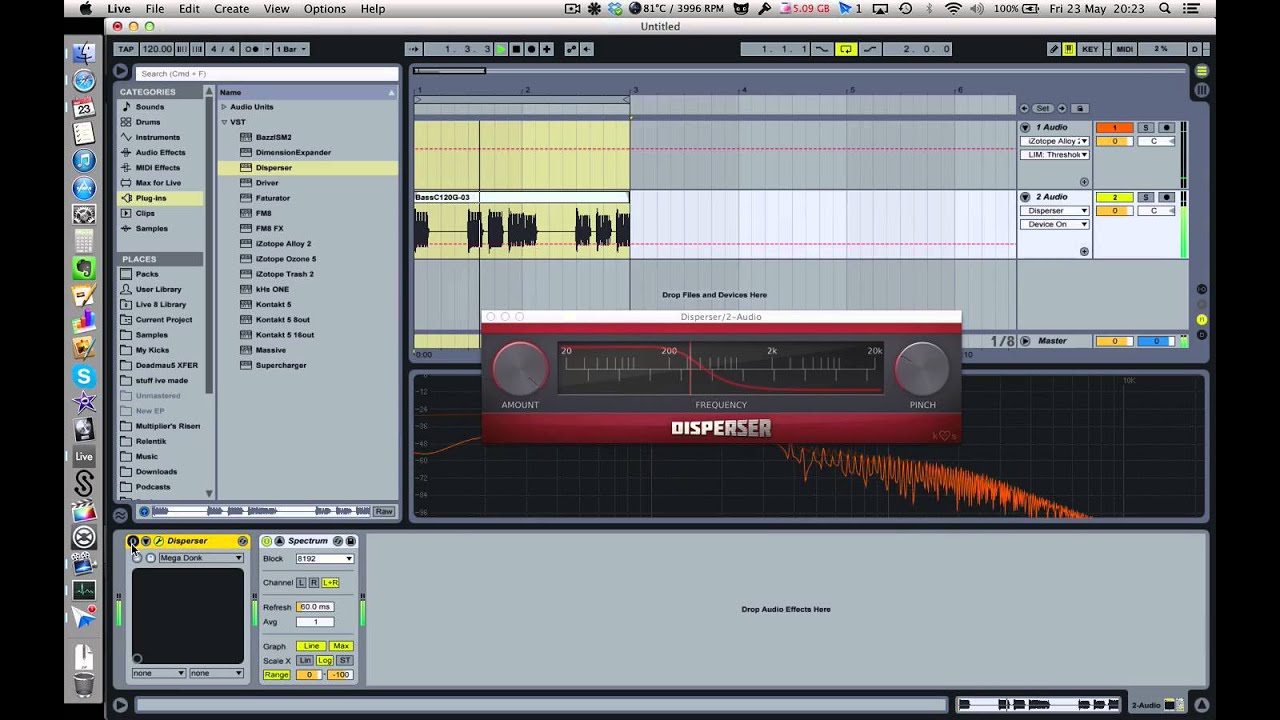The height and width of the screenshot is (720, 1280).
Task: Toggle the Line graph button
Action: tap(312, 646)
